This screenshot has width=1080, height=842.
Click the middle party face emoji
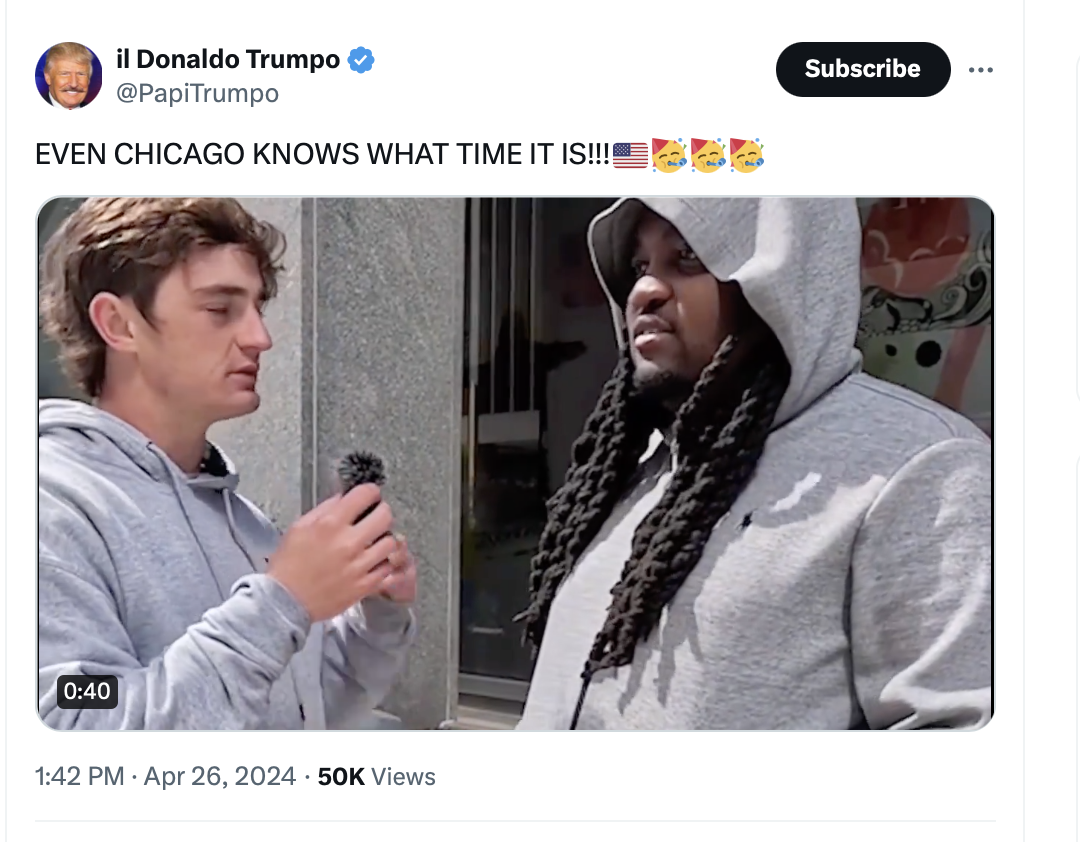tap(707, 155)
